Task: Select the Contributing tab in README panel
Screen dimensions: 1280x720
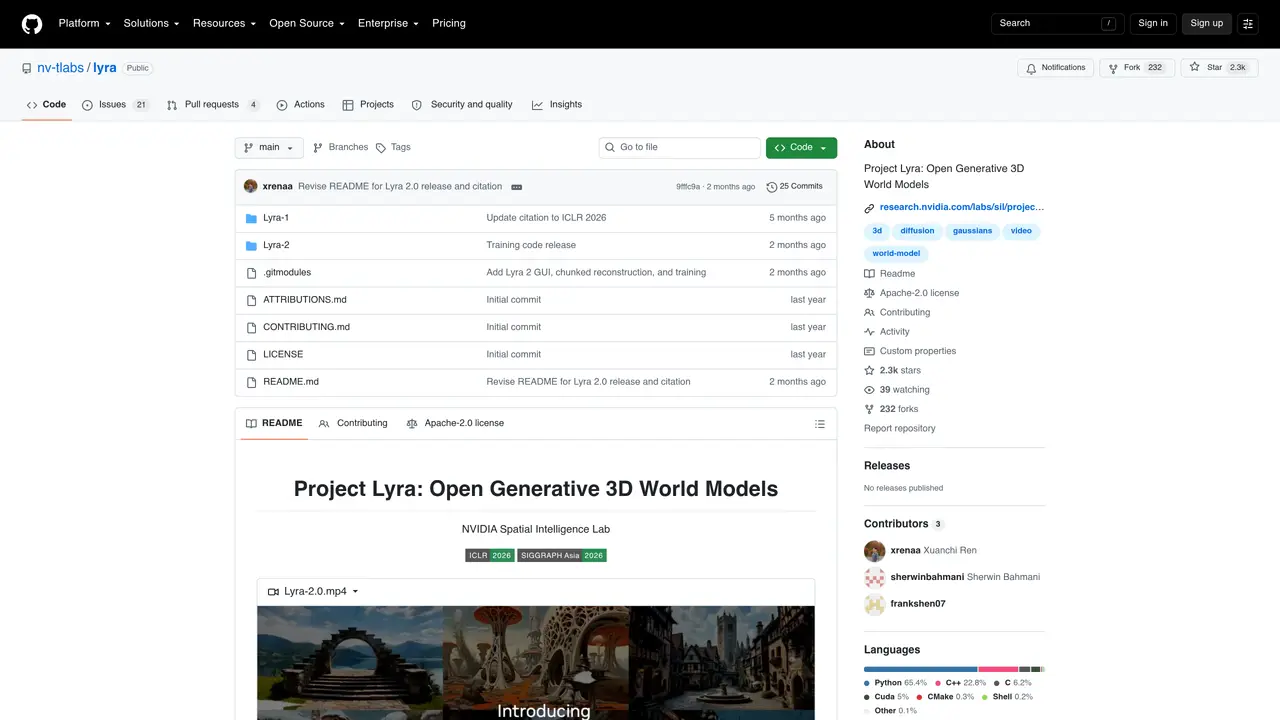Action: point(353,424)
